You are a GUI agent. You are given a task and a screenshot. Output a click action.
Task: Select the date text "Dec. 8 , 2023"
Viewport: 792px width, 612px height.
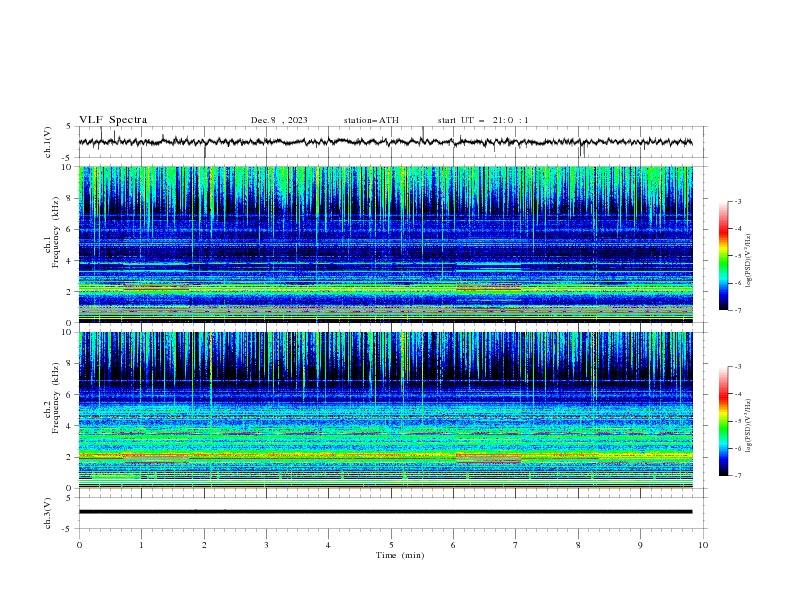279,120
